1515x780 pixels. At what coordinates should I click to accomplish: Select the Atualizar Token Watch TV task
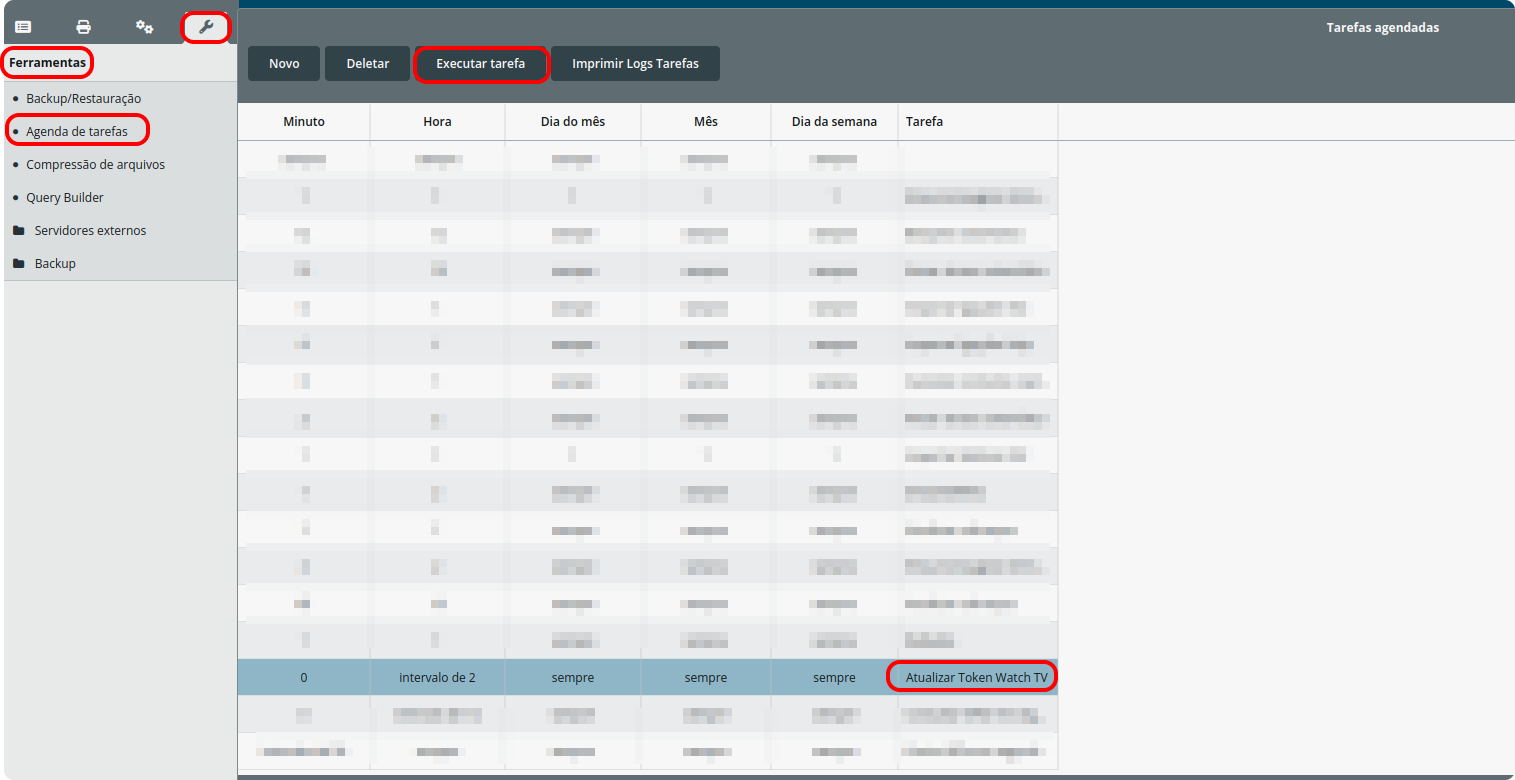click(976, 678)
